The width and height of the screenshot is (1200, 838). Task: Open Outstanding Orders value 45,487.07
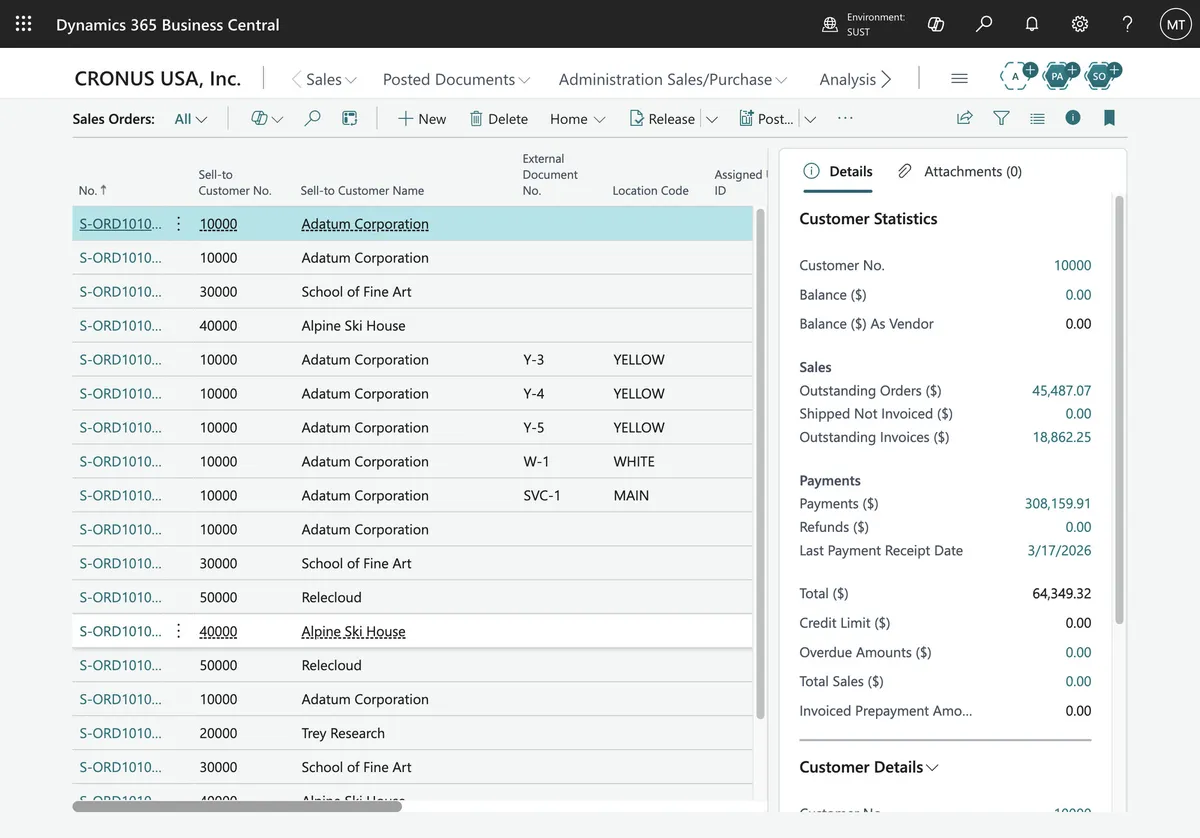coord(1062,390)
